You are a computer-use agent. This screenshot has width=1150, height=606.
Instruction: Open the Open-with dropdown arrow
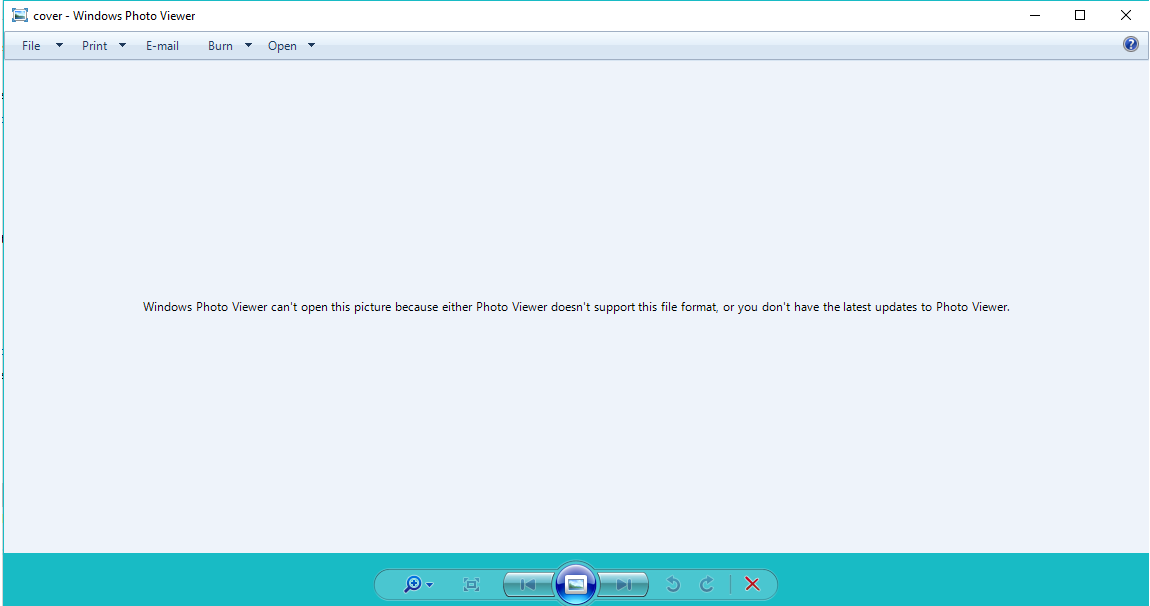[x=311, y=45]
